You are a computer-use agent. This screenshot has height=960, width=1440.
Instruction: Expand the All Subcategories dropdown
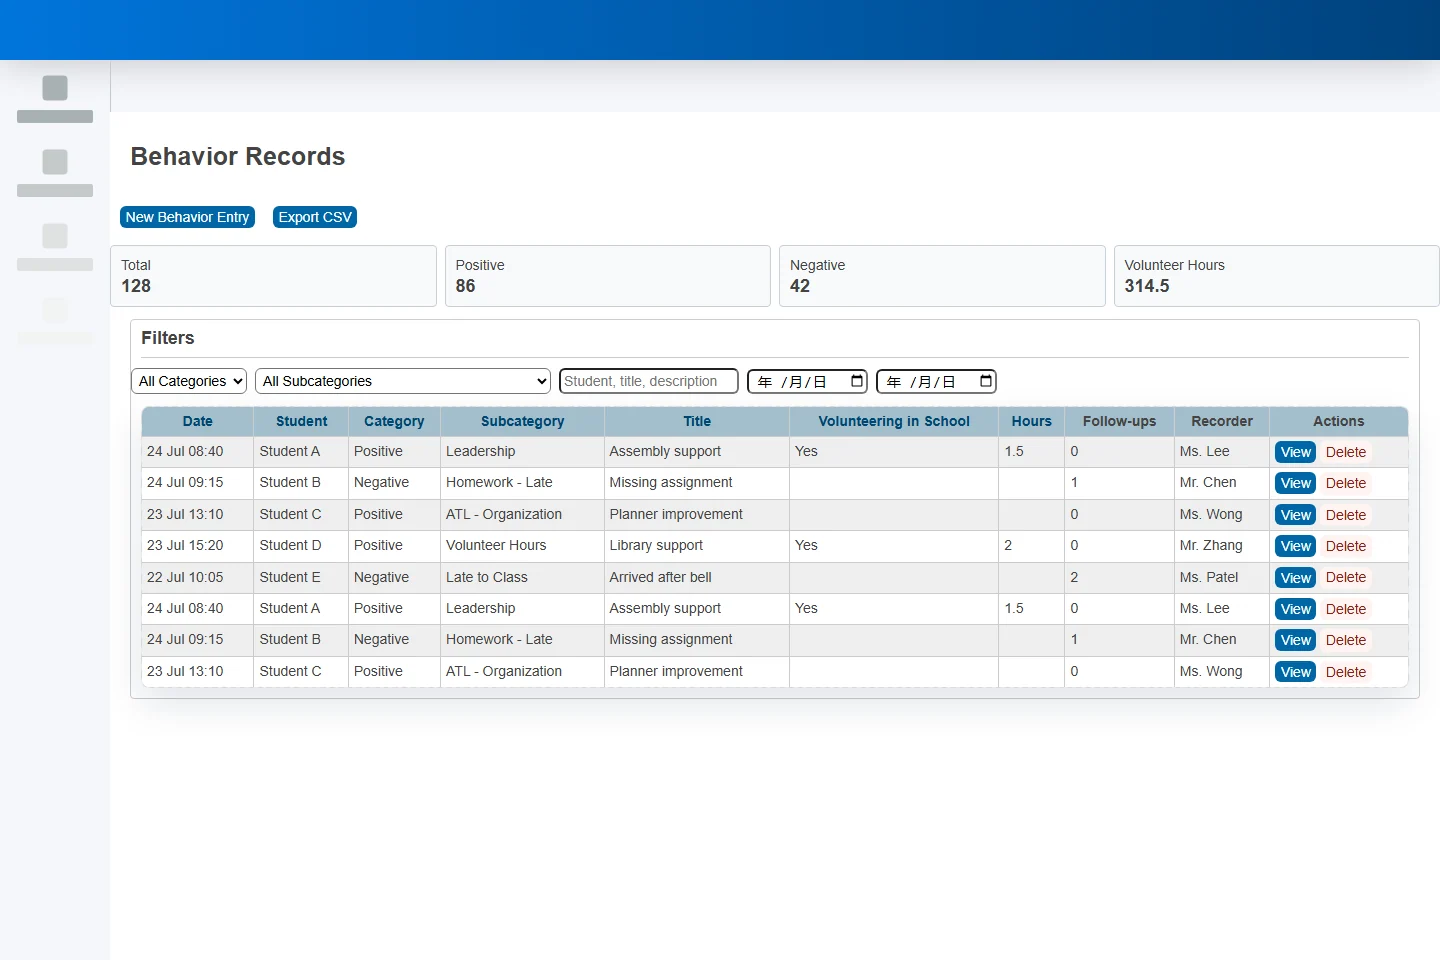click(403, 381)
